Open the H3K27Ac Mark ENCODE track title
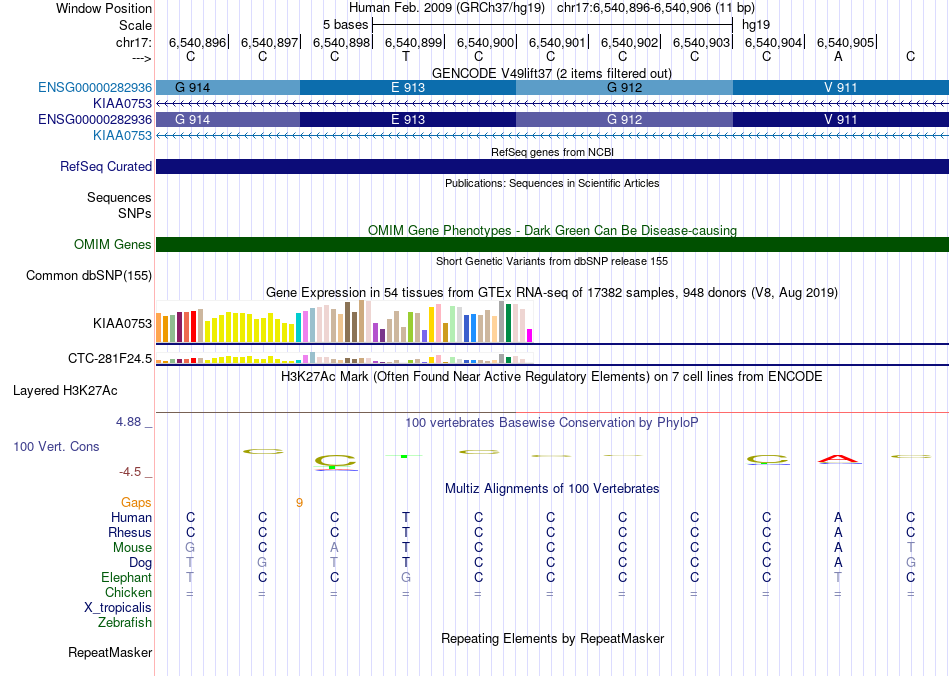The image size is (950, 676). click(x=552, y=377)
